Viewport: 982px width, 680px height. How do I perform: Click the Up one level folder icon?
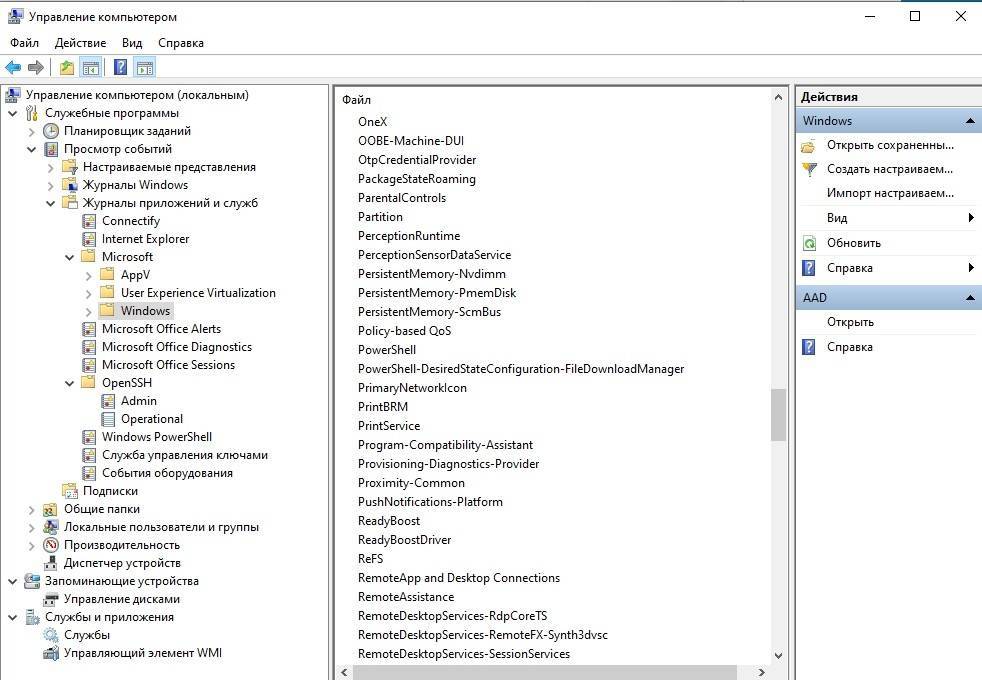pyautogui.click(x=66, y=68)
